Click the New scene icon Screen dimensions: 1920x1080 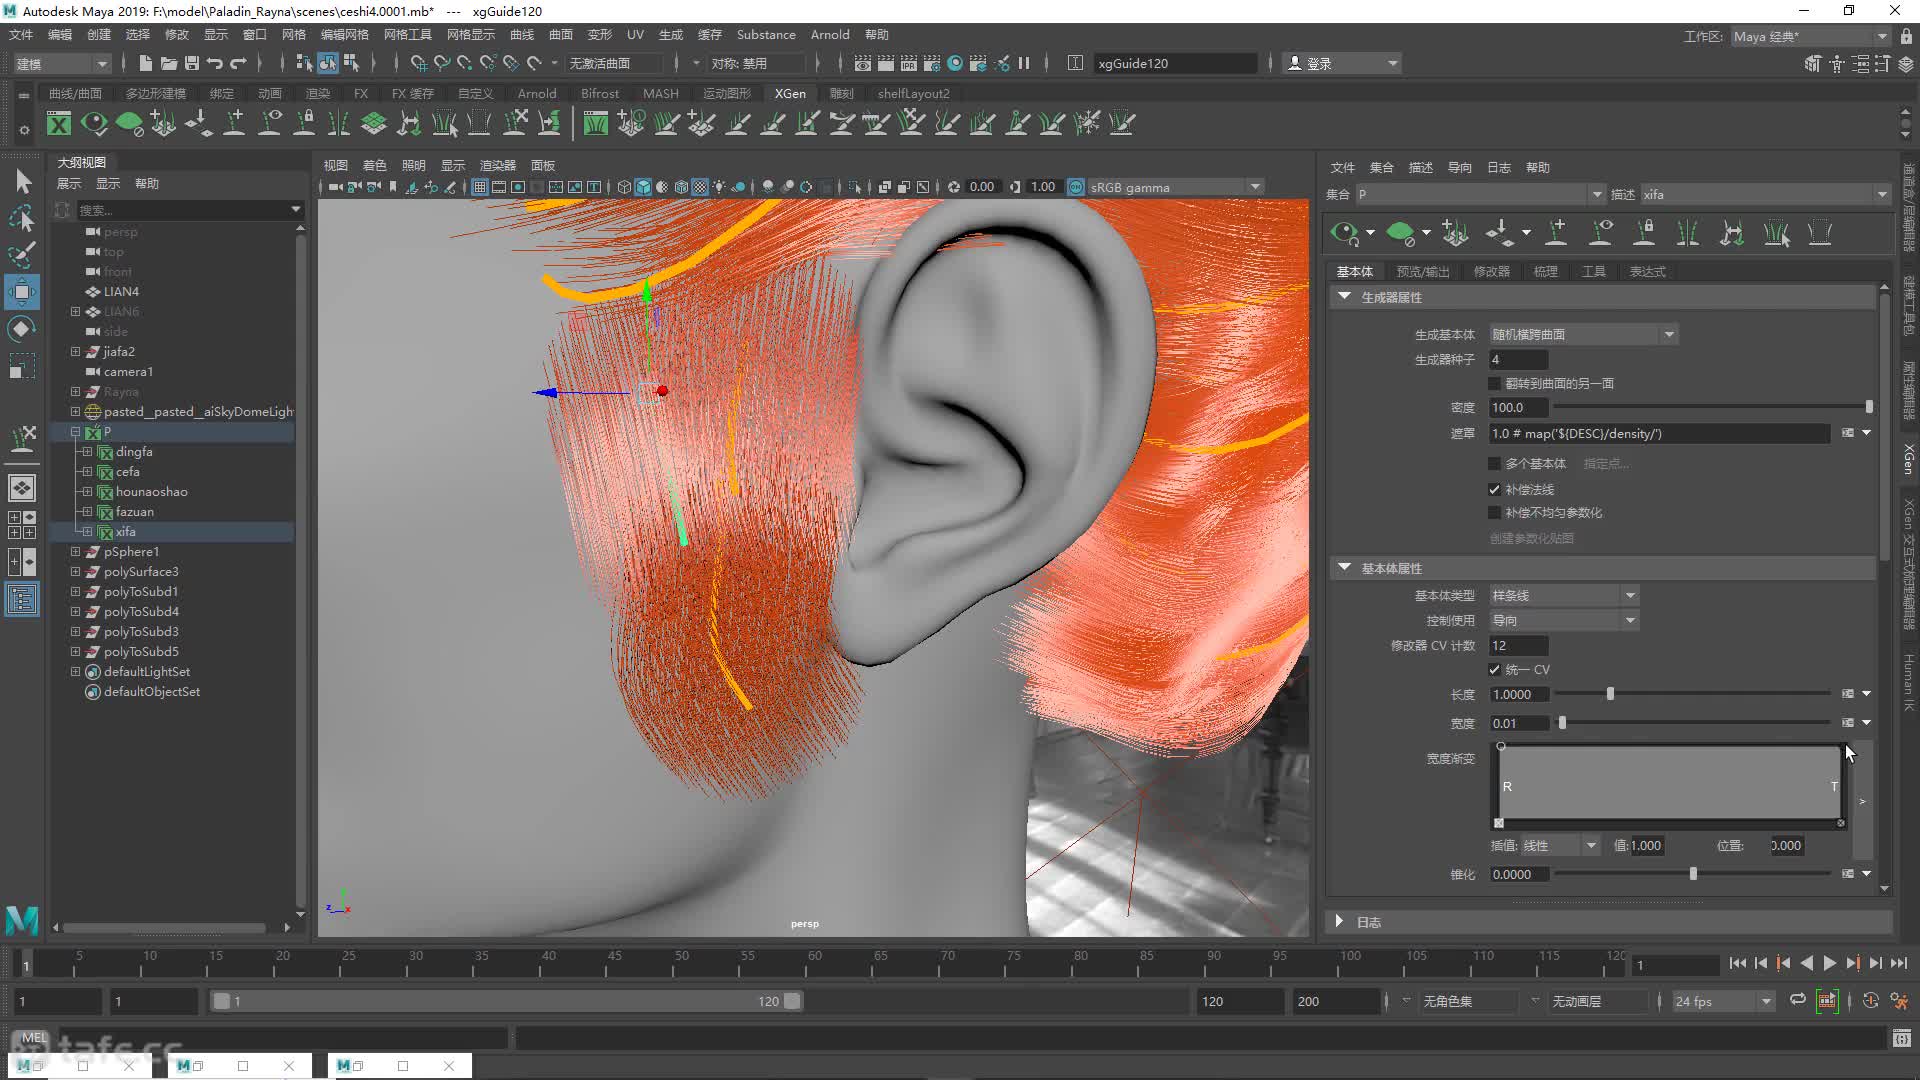(145, 63)
